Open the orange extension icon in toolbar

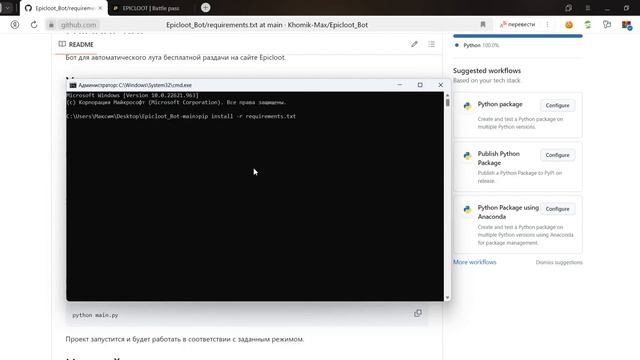[569, 25]
